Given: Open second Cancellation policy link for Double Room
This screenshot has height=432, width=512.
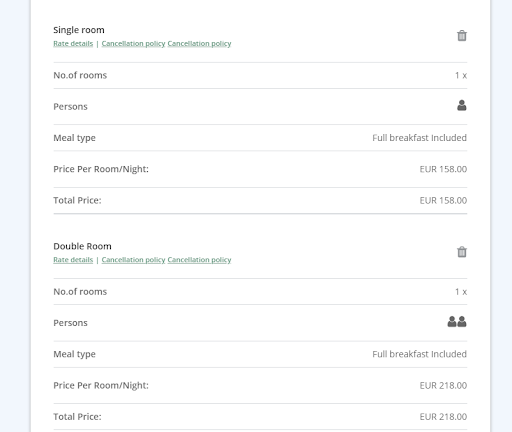Looking at the screenshot, I should tap(199, 260).
